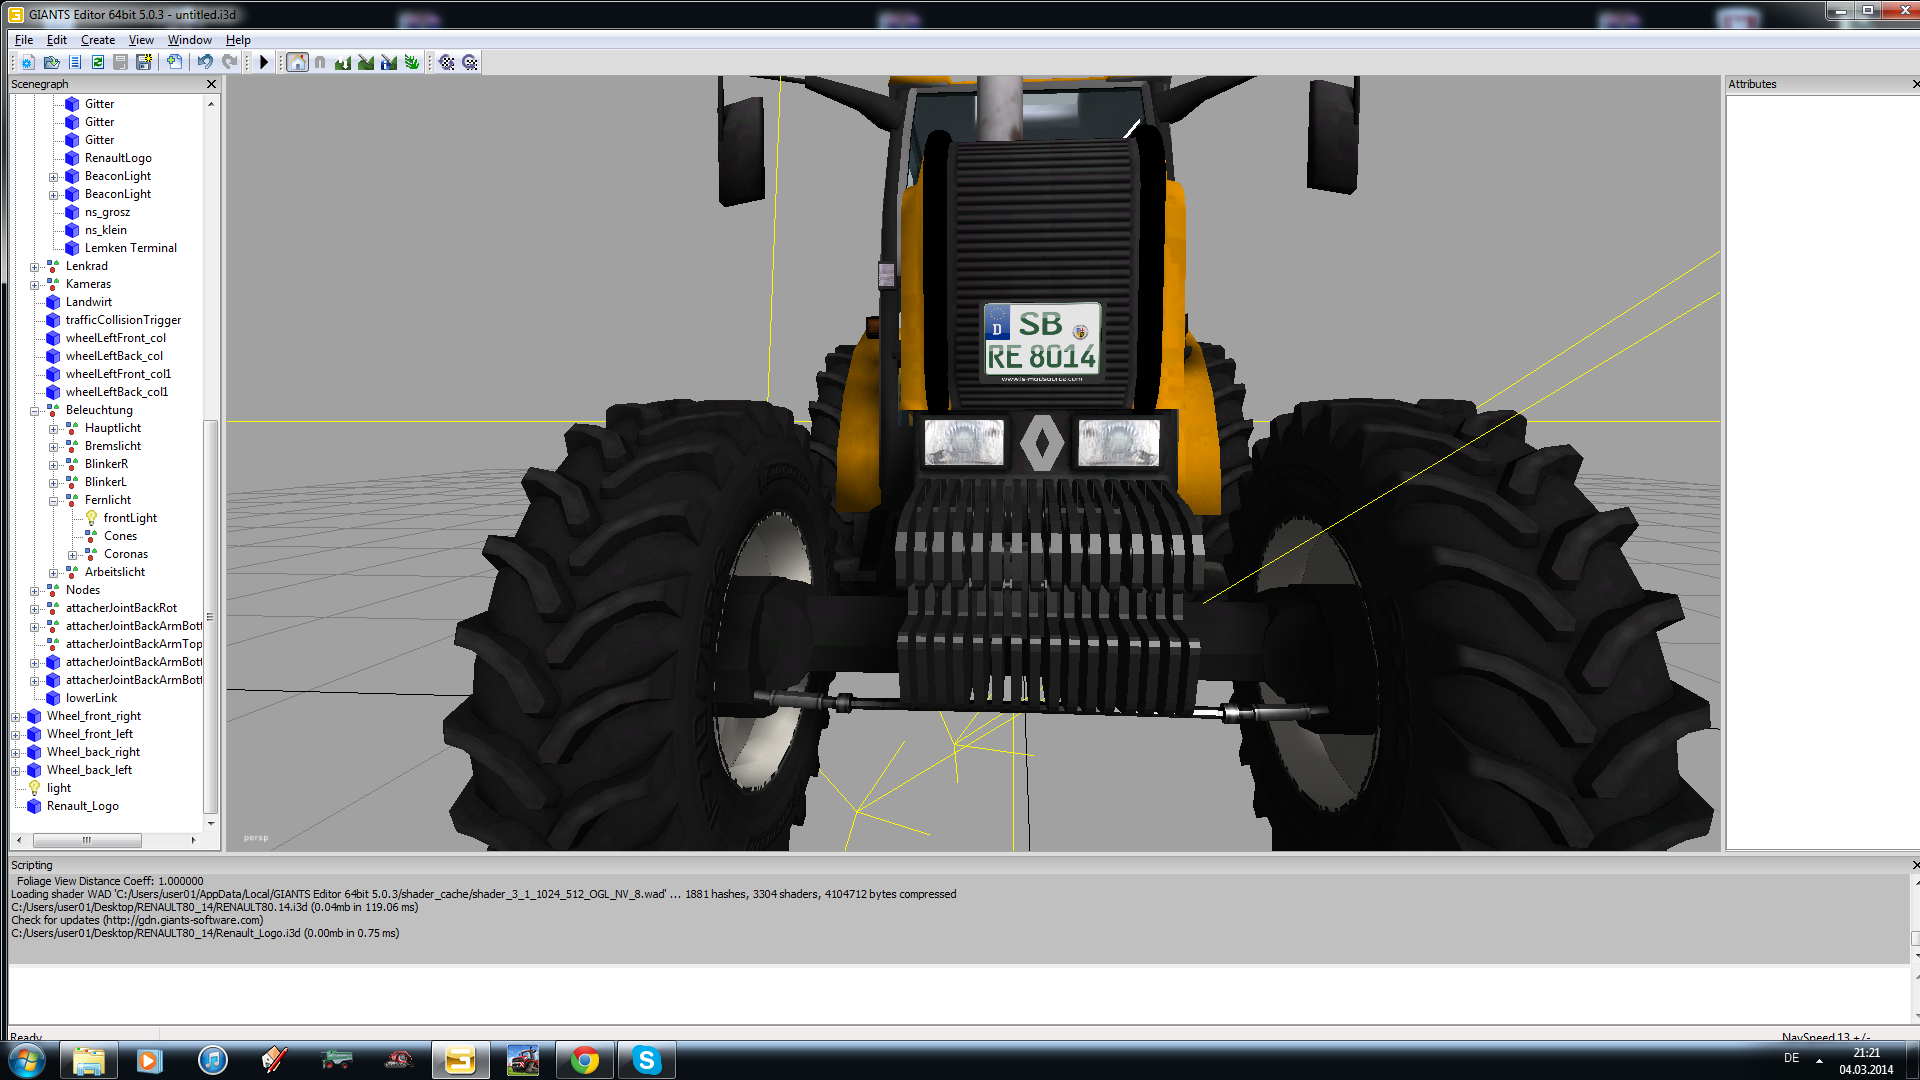
Task: Select the Terrain foliage paint icon
Action: [x=412, y=62]
